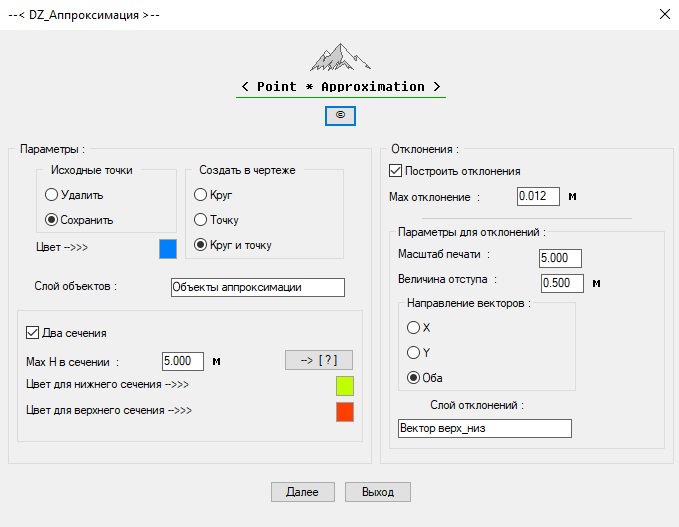
Task: Toggle the 'Два сечения' checkbox
Action: (x=32, y=333)
